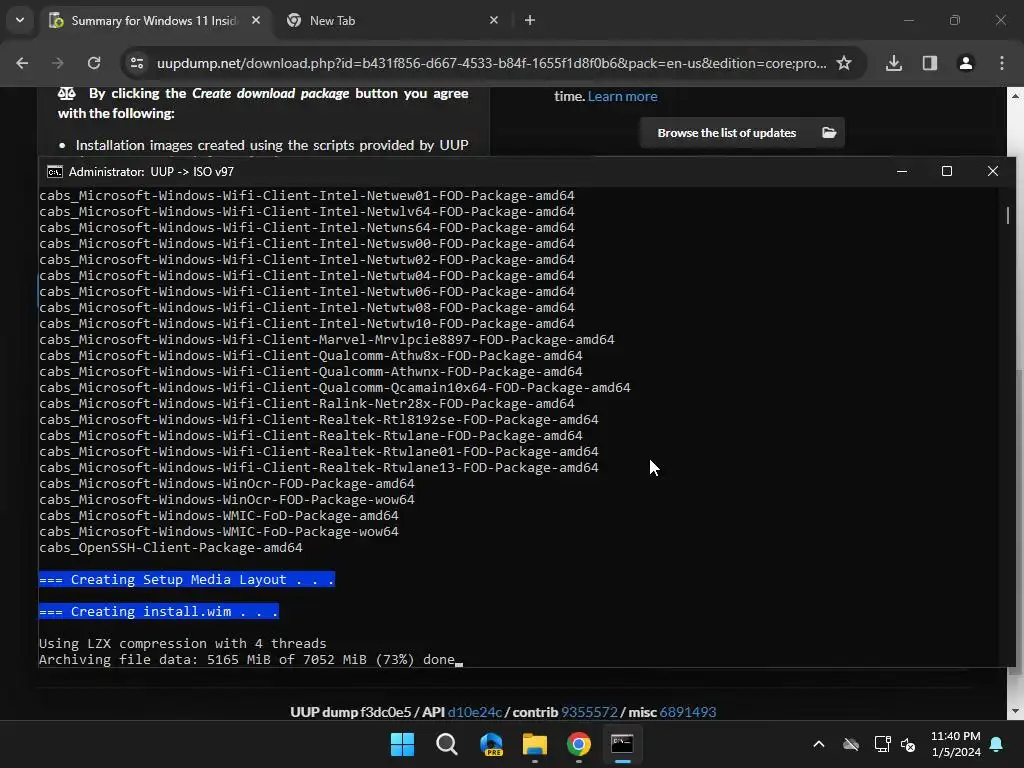Open Windows taskbar Search

click(447, 744)
